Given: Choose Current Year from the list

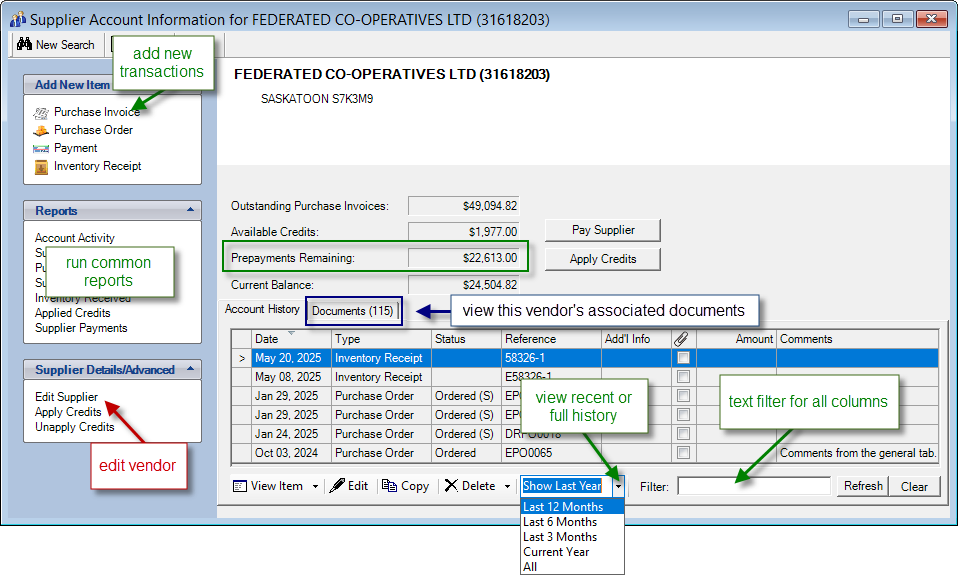Looking at the screenshot, I should 572,552.
